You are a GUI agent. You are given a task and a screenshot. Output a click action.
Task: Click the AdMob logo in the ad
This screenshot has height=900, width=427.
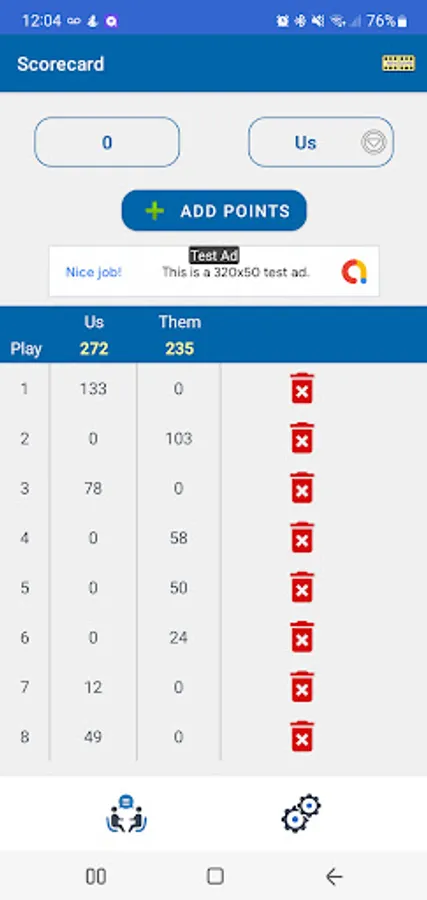pyautogui.click(x=354, y=271)
